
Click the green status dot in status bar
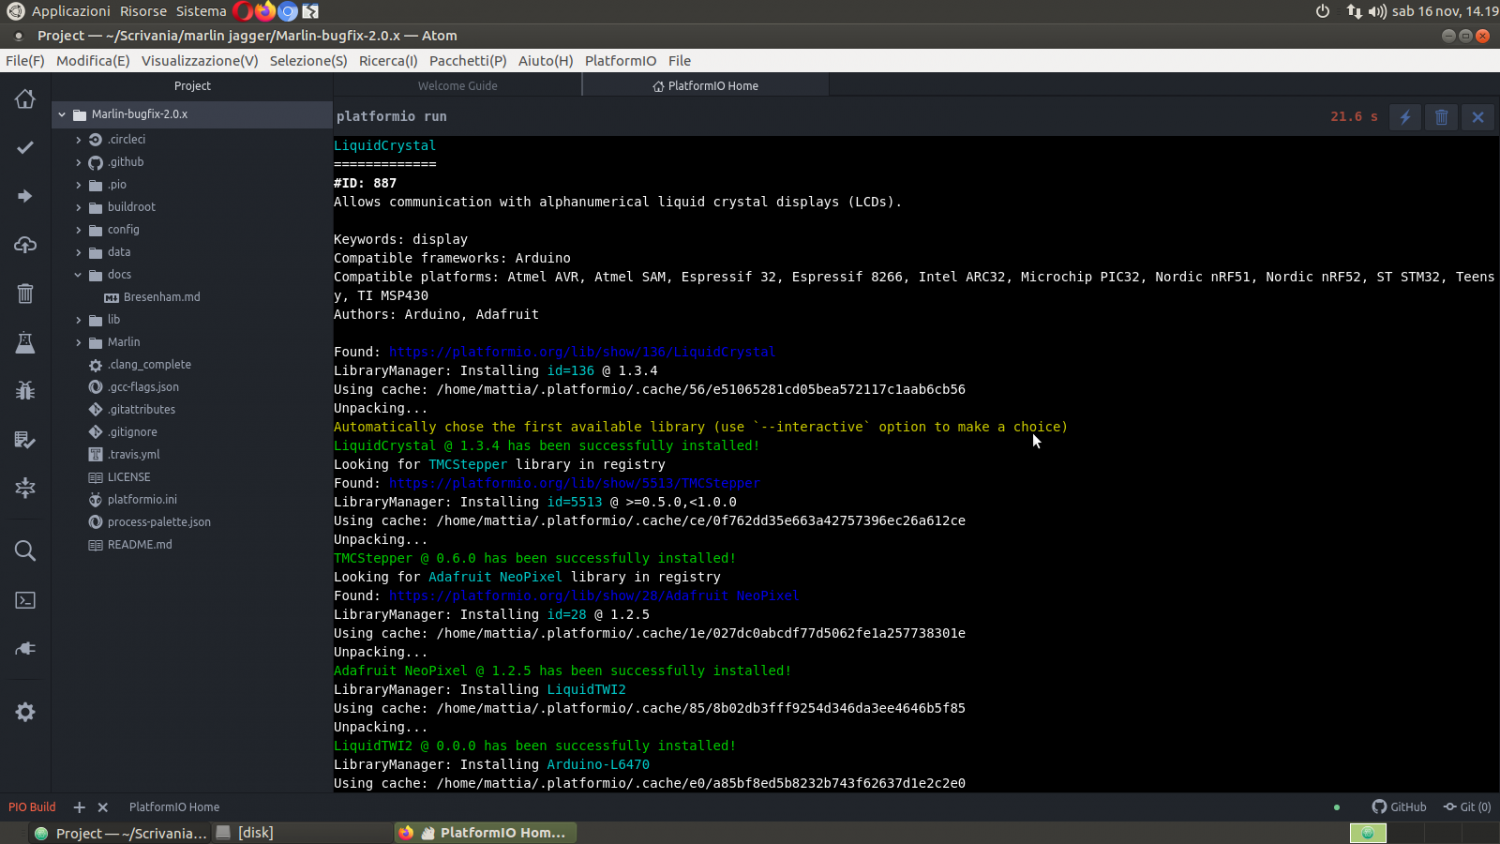(1337, 807)
